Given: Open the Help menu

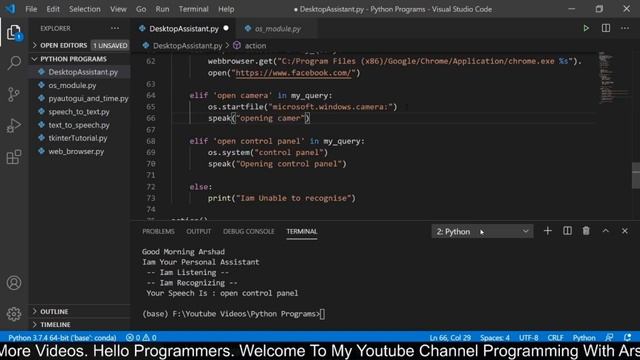Looking at the screenshot, I should (226, 9).
